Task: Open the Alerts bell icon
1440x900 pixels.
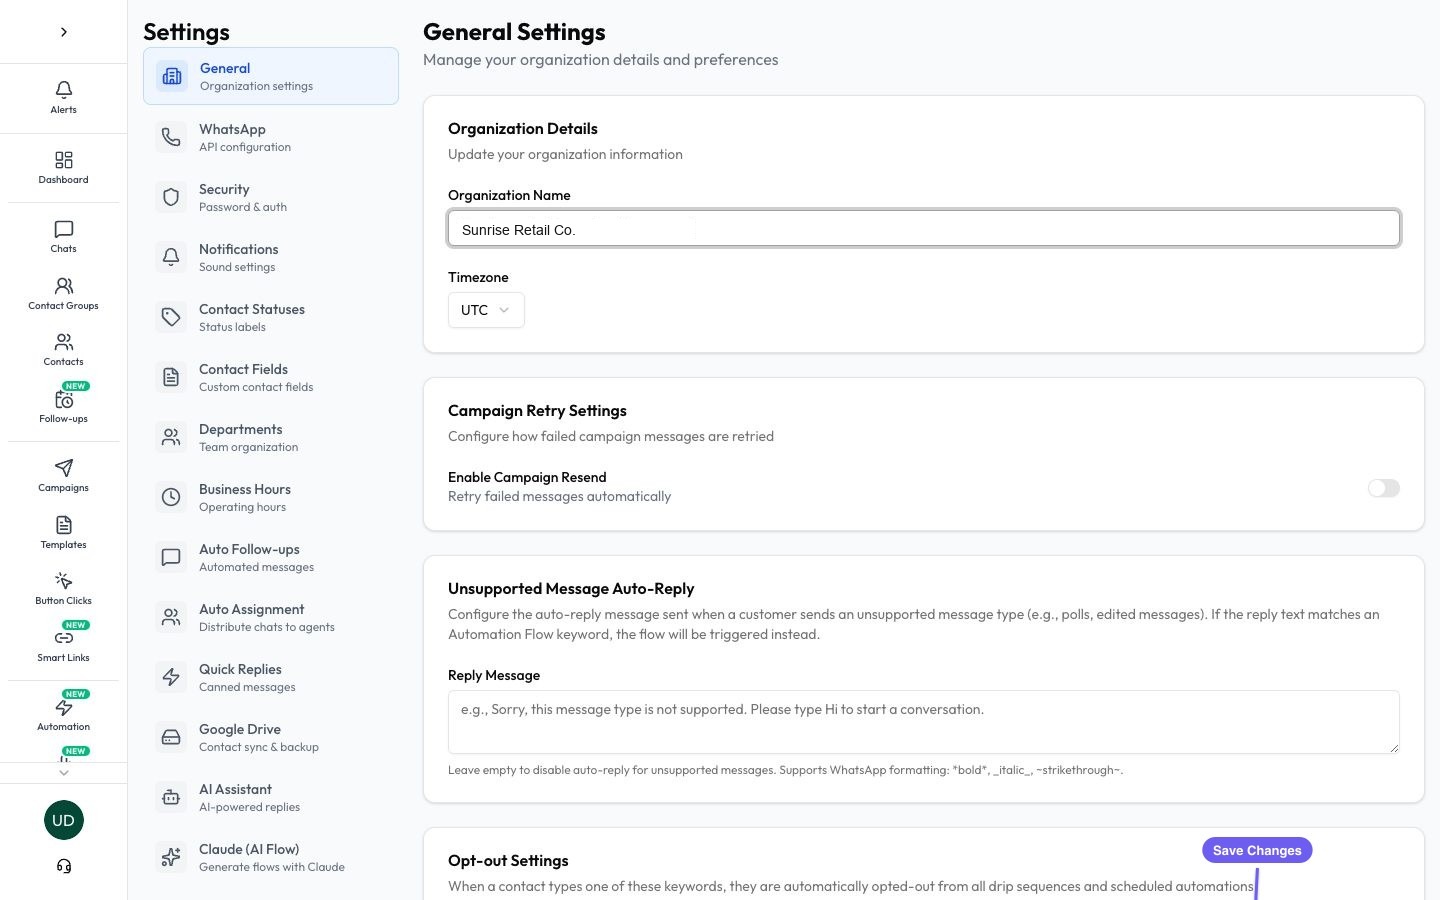Action: click(63, 90)
